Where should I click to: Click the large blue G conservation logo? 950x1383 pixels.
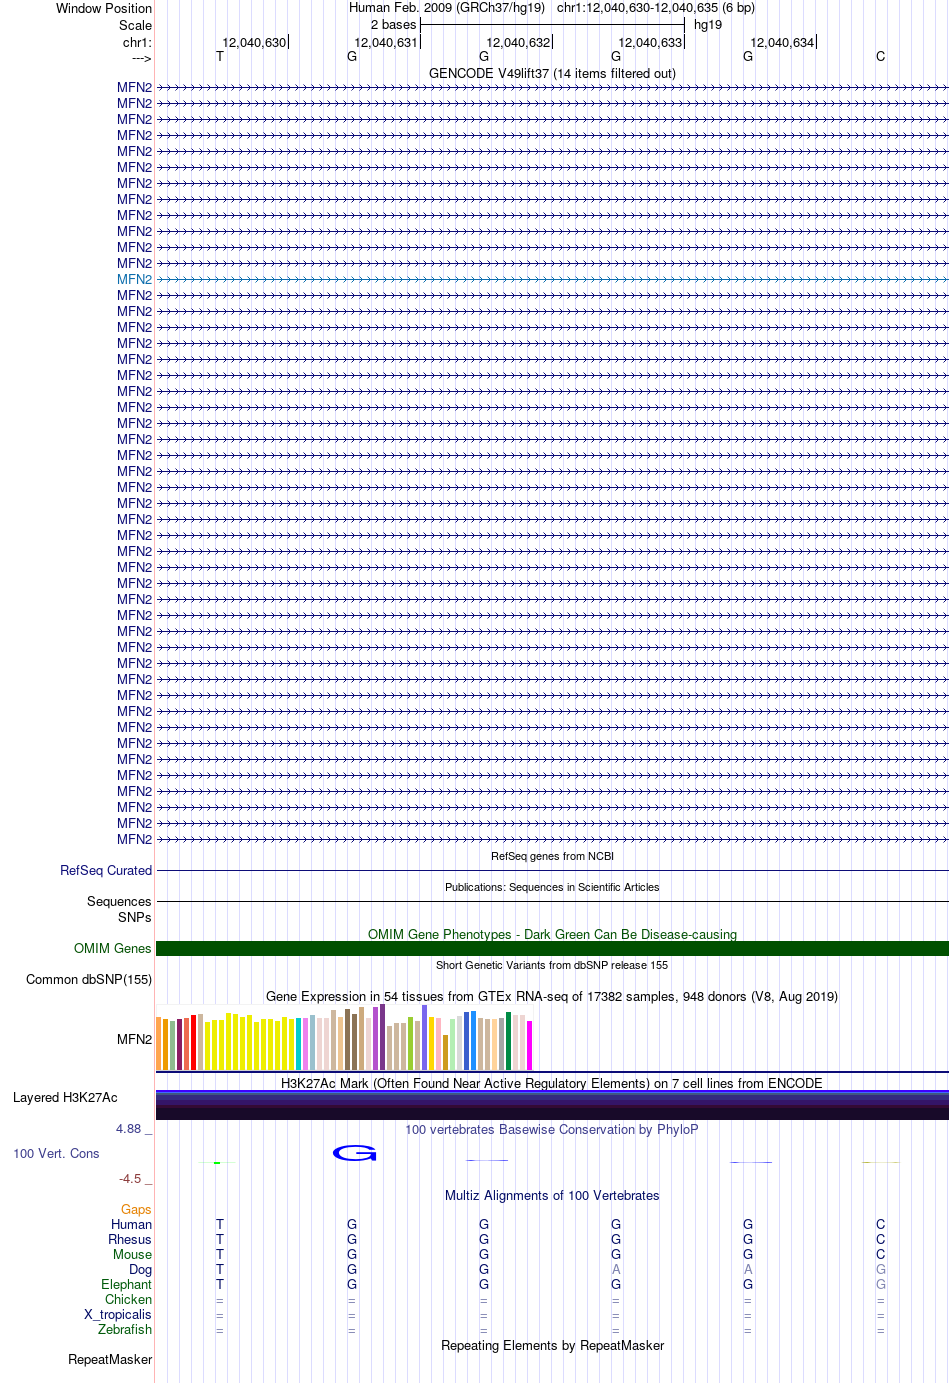(354, 1153)
